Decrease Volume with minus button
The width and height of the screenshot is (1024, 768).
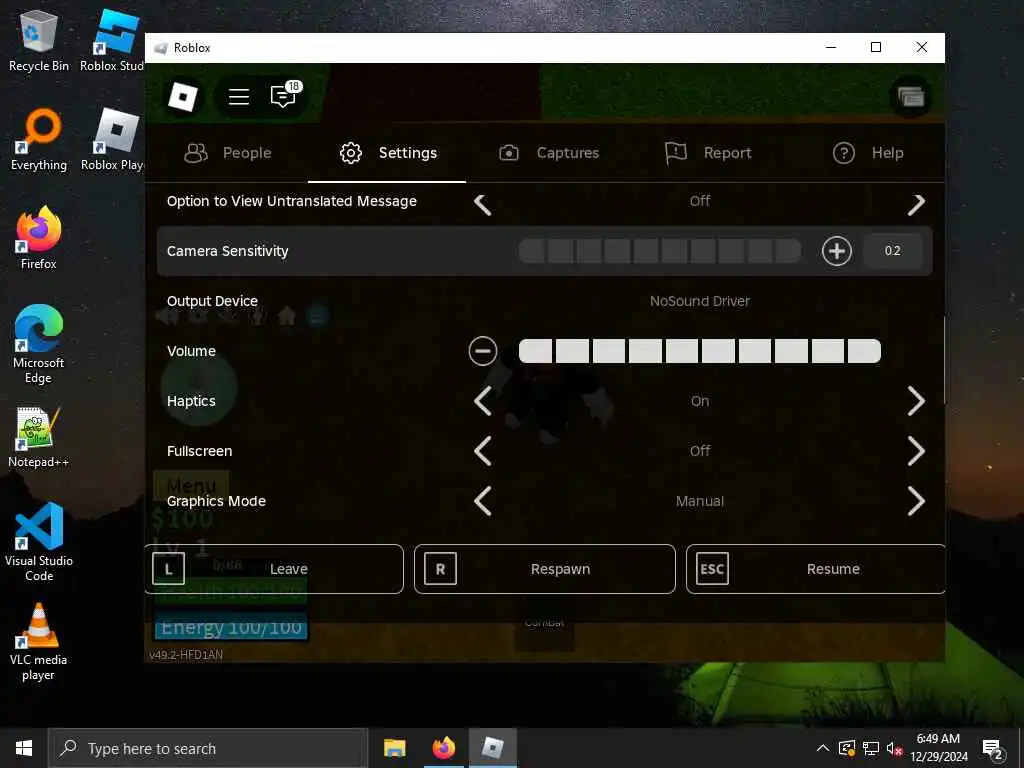click(483, 351)
